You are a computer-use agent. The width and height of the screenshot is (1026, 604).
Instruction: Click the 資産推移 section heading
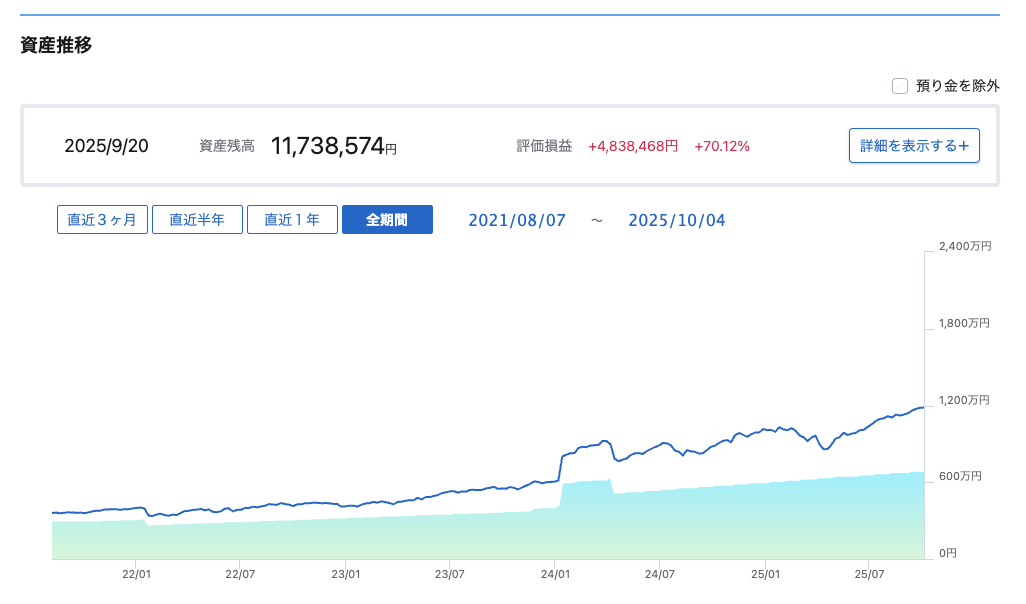56,45
